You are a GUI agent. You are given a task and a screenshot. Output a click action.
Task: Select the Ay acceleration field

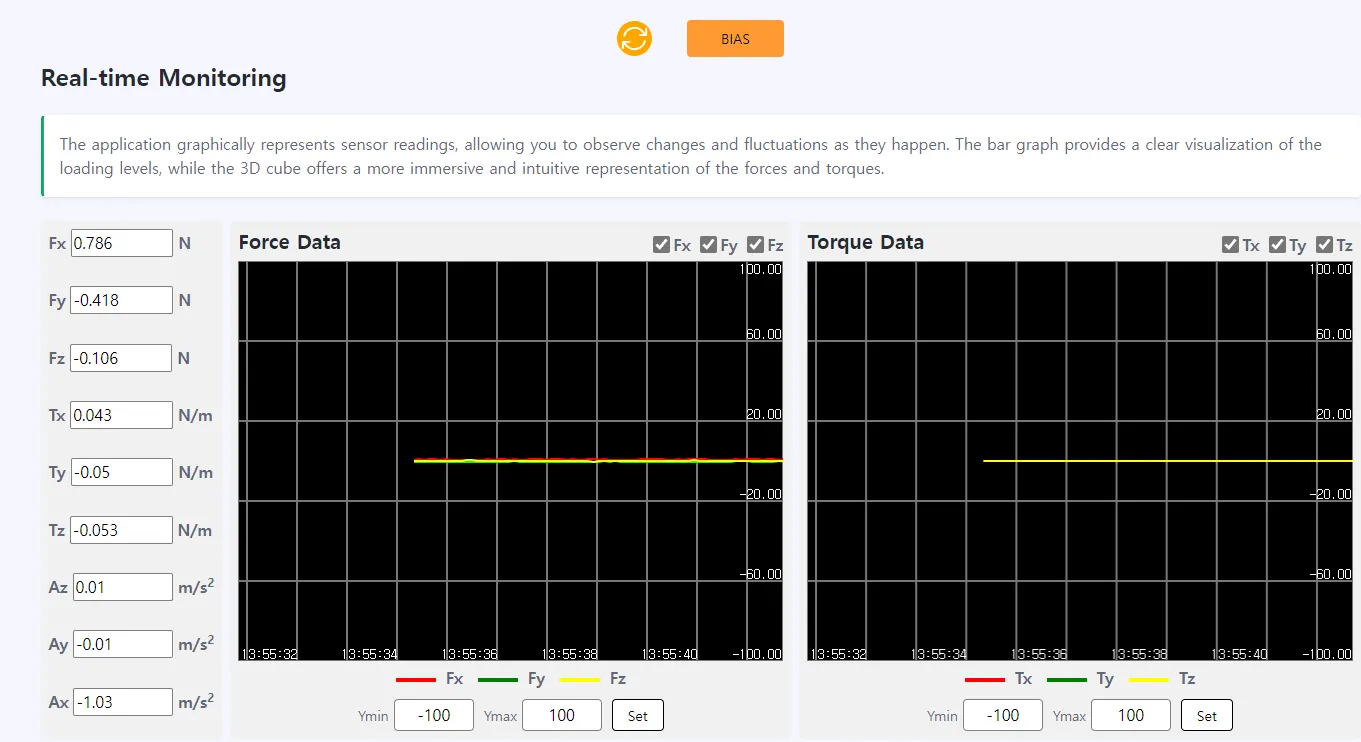click(x=122, y=644)
